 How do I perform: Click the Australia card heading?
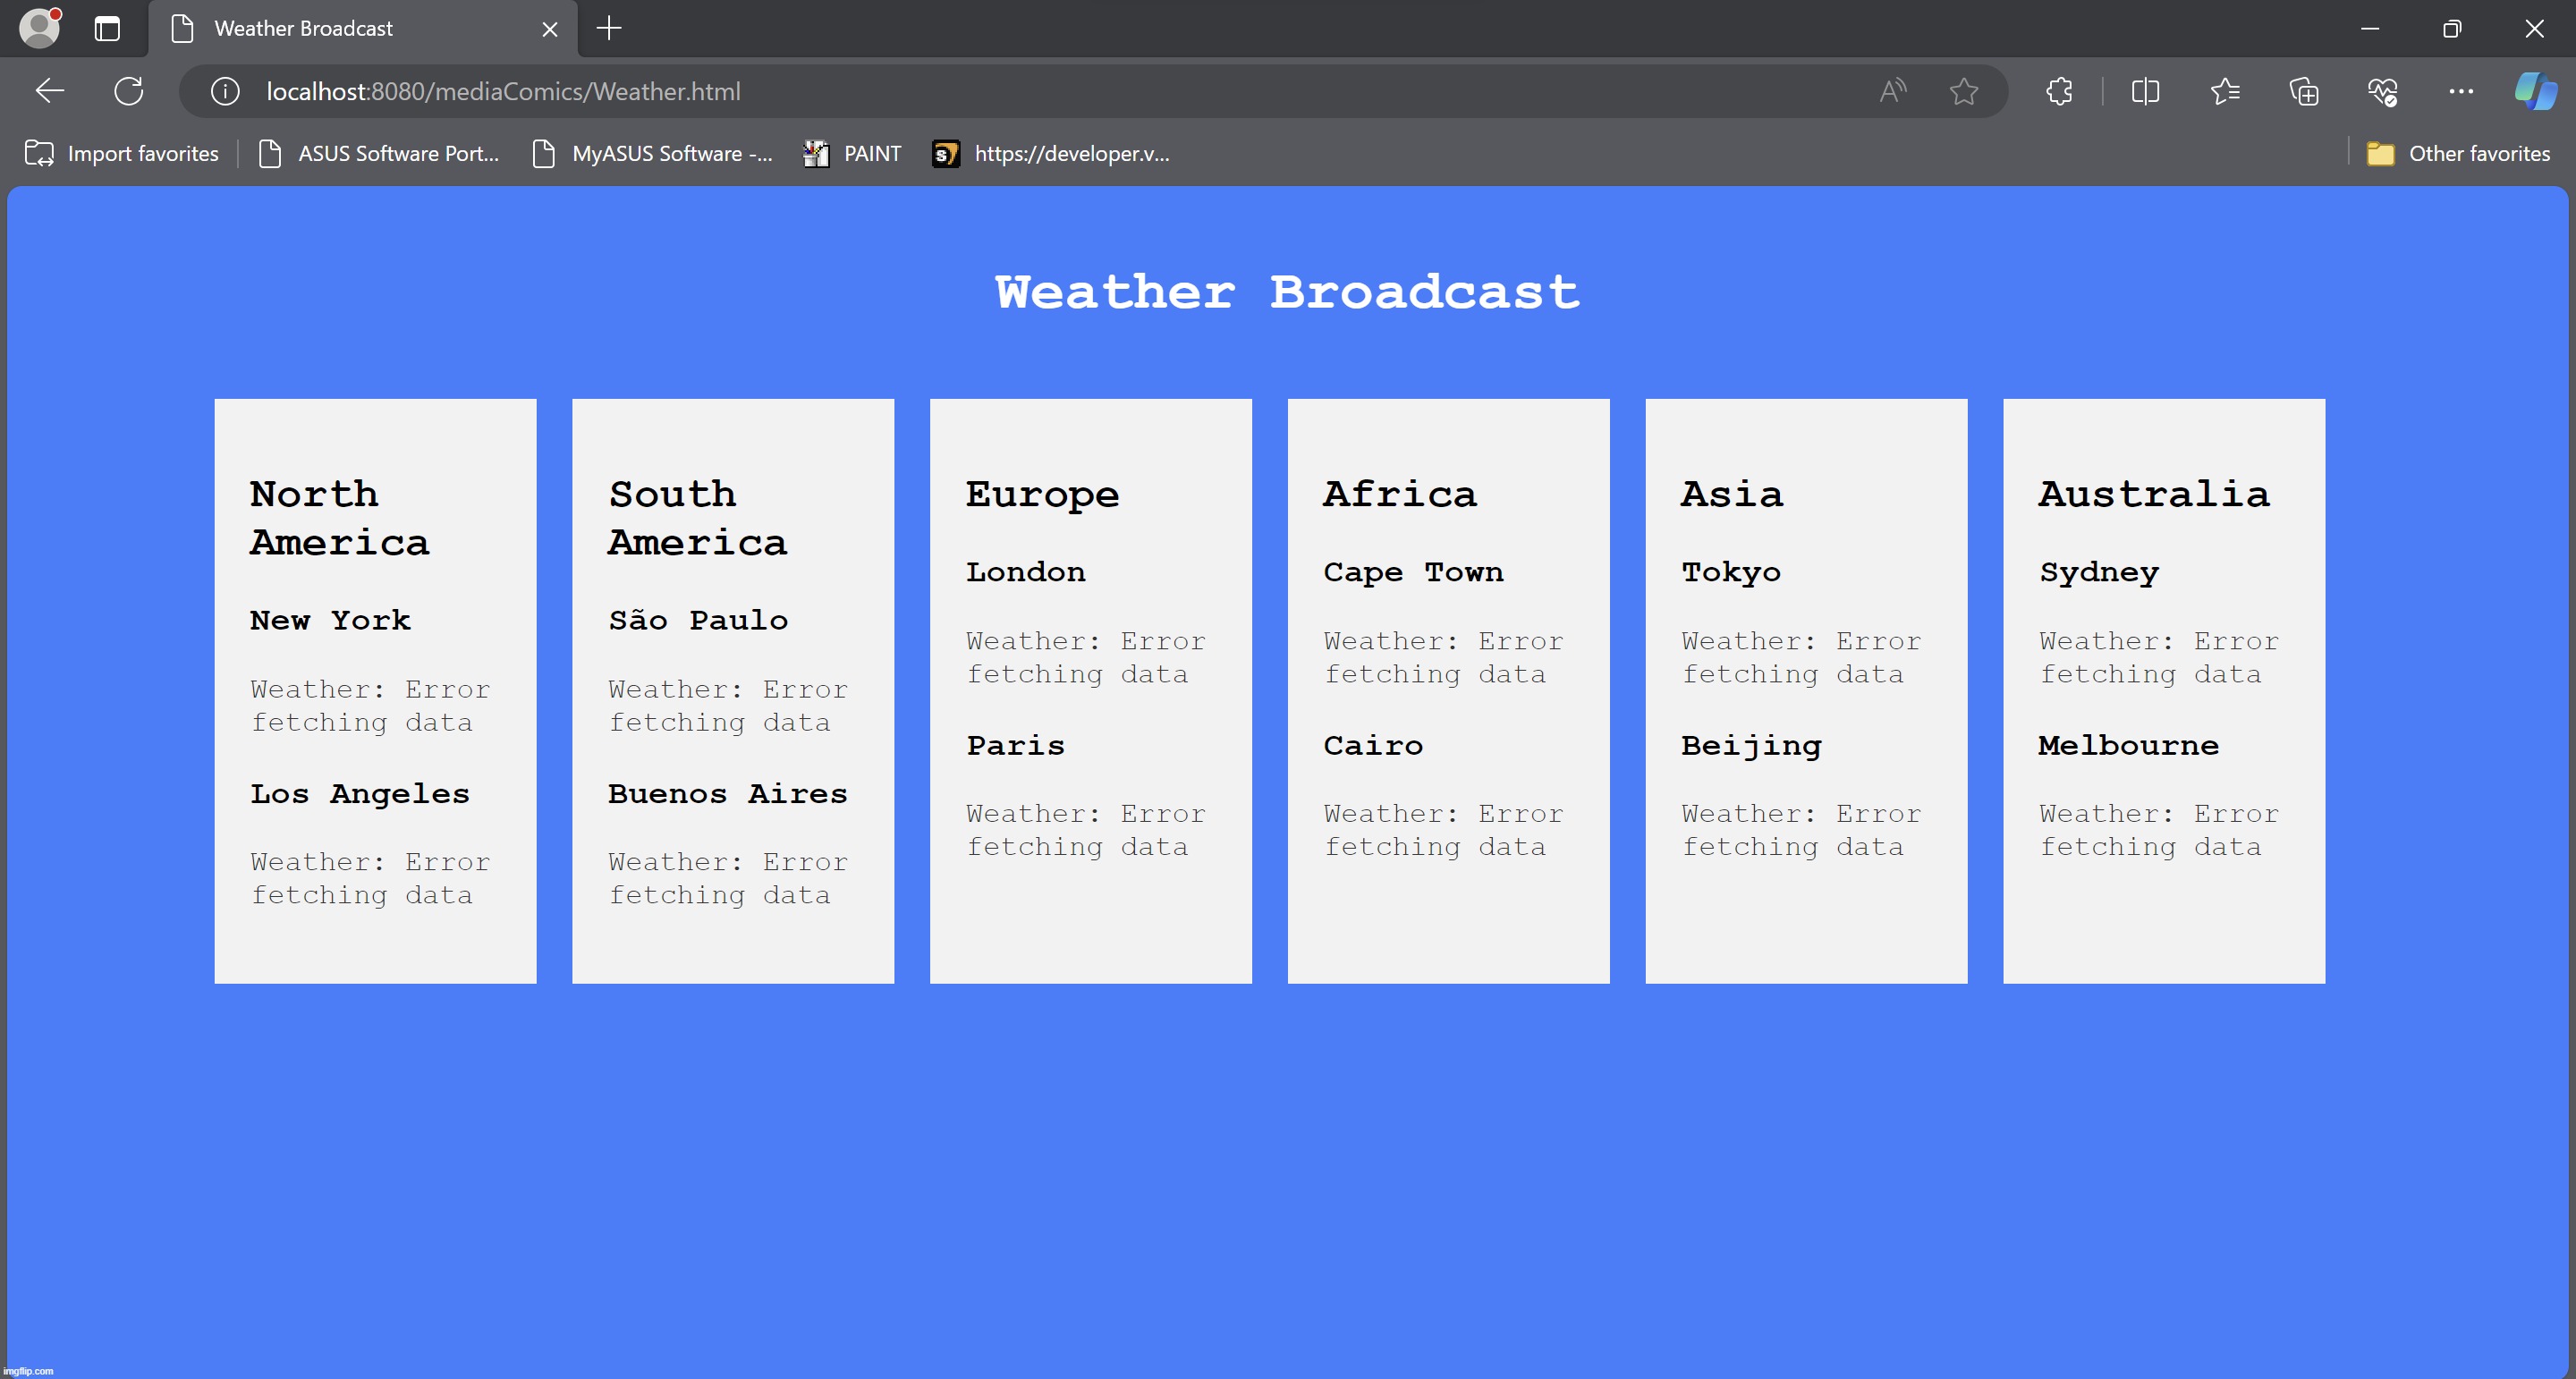pyautogui.click(x=2154, y=494)
